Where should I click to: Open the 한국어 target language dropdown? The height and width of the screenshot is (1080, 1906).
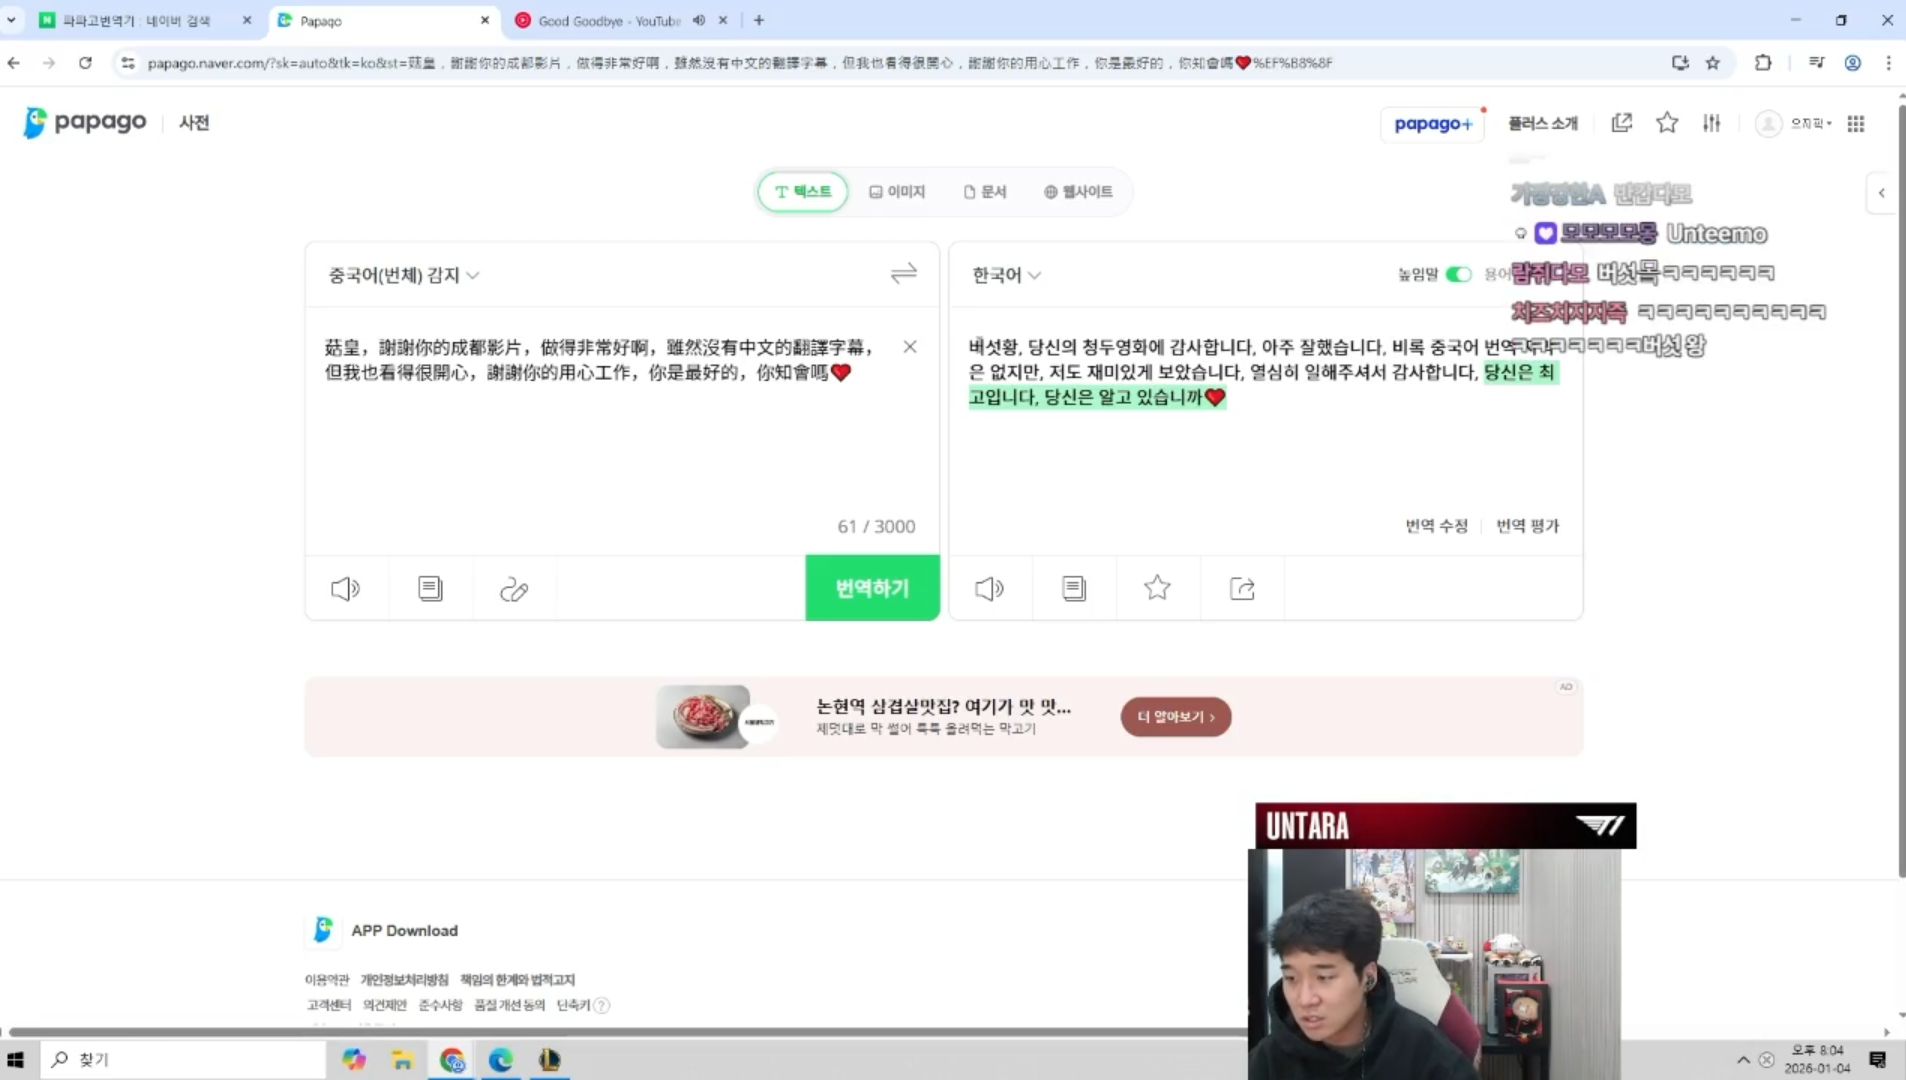coord(1006,275)
